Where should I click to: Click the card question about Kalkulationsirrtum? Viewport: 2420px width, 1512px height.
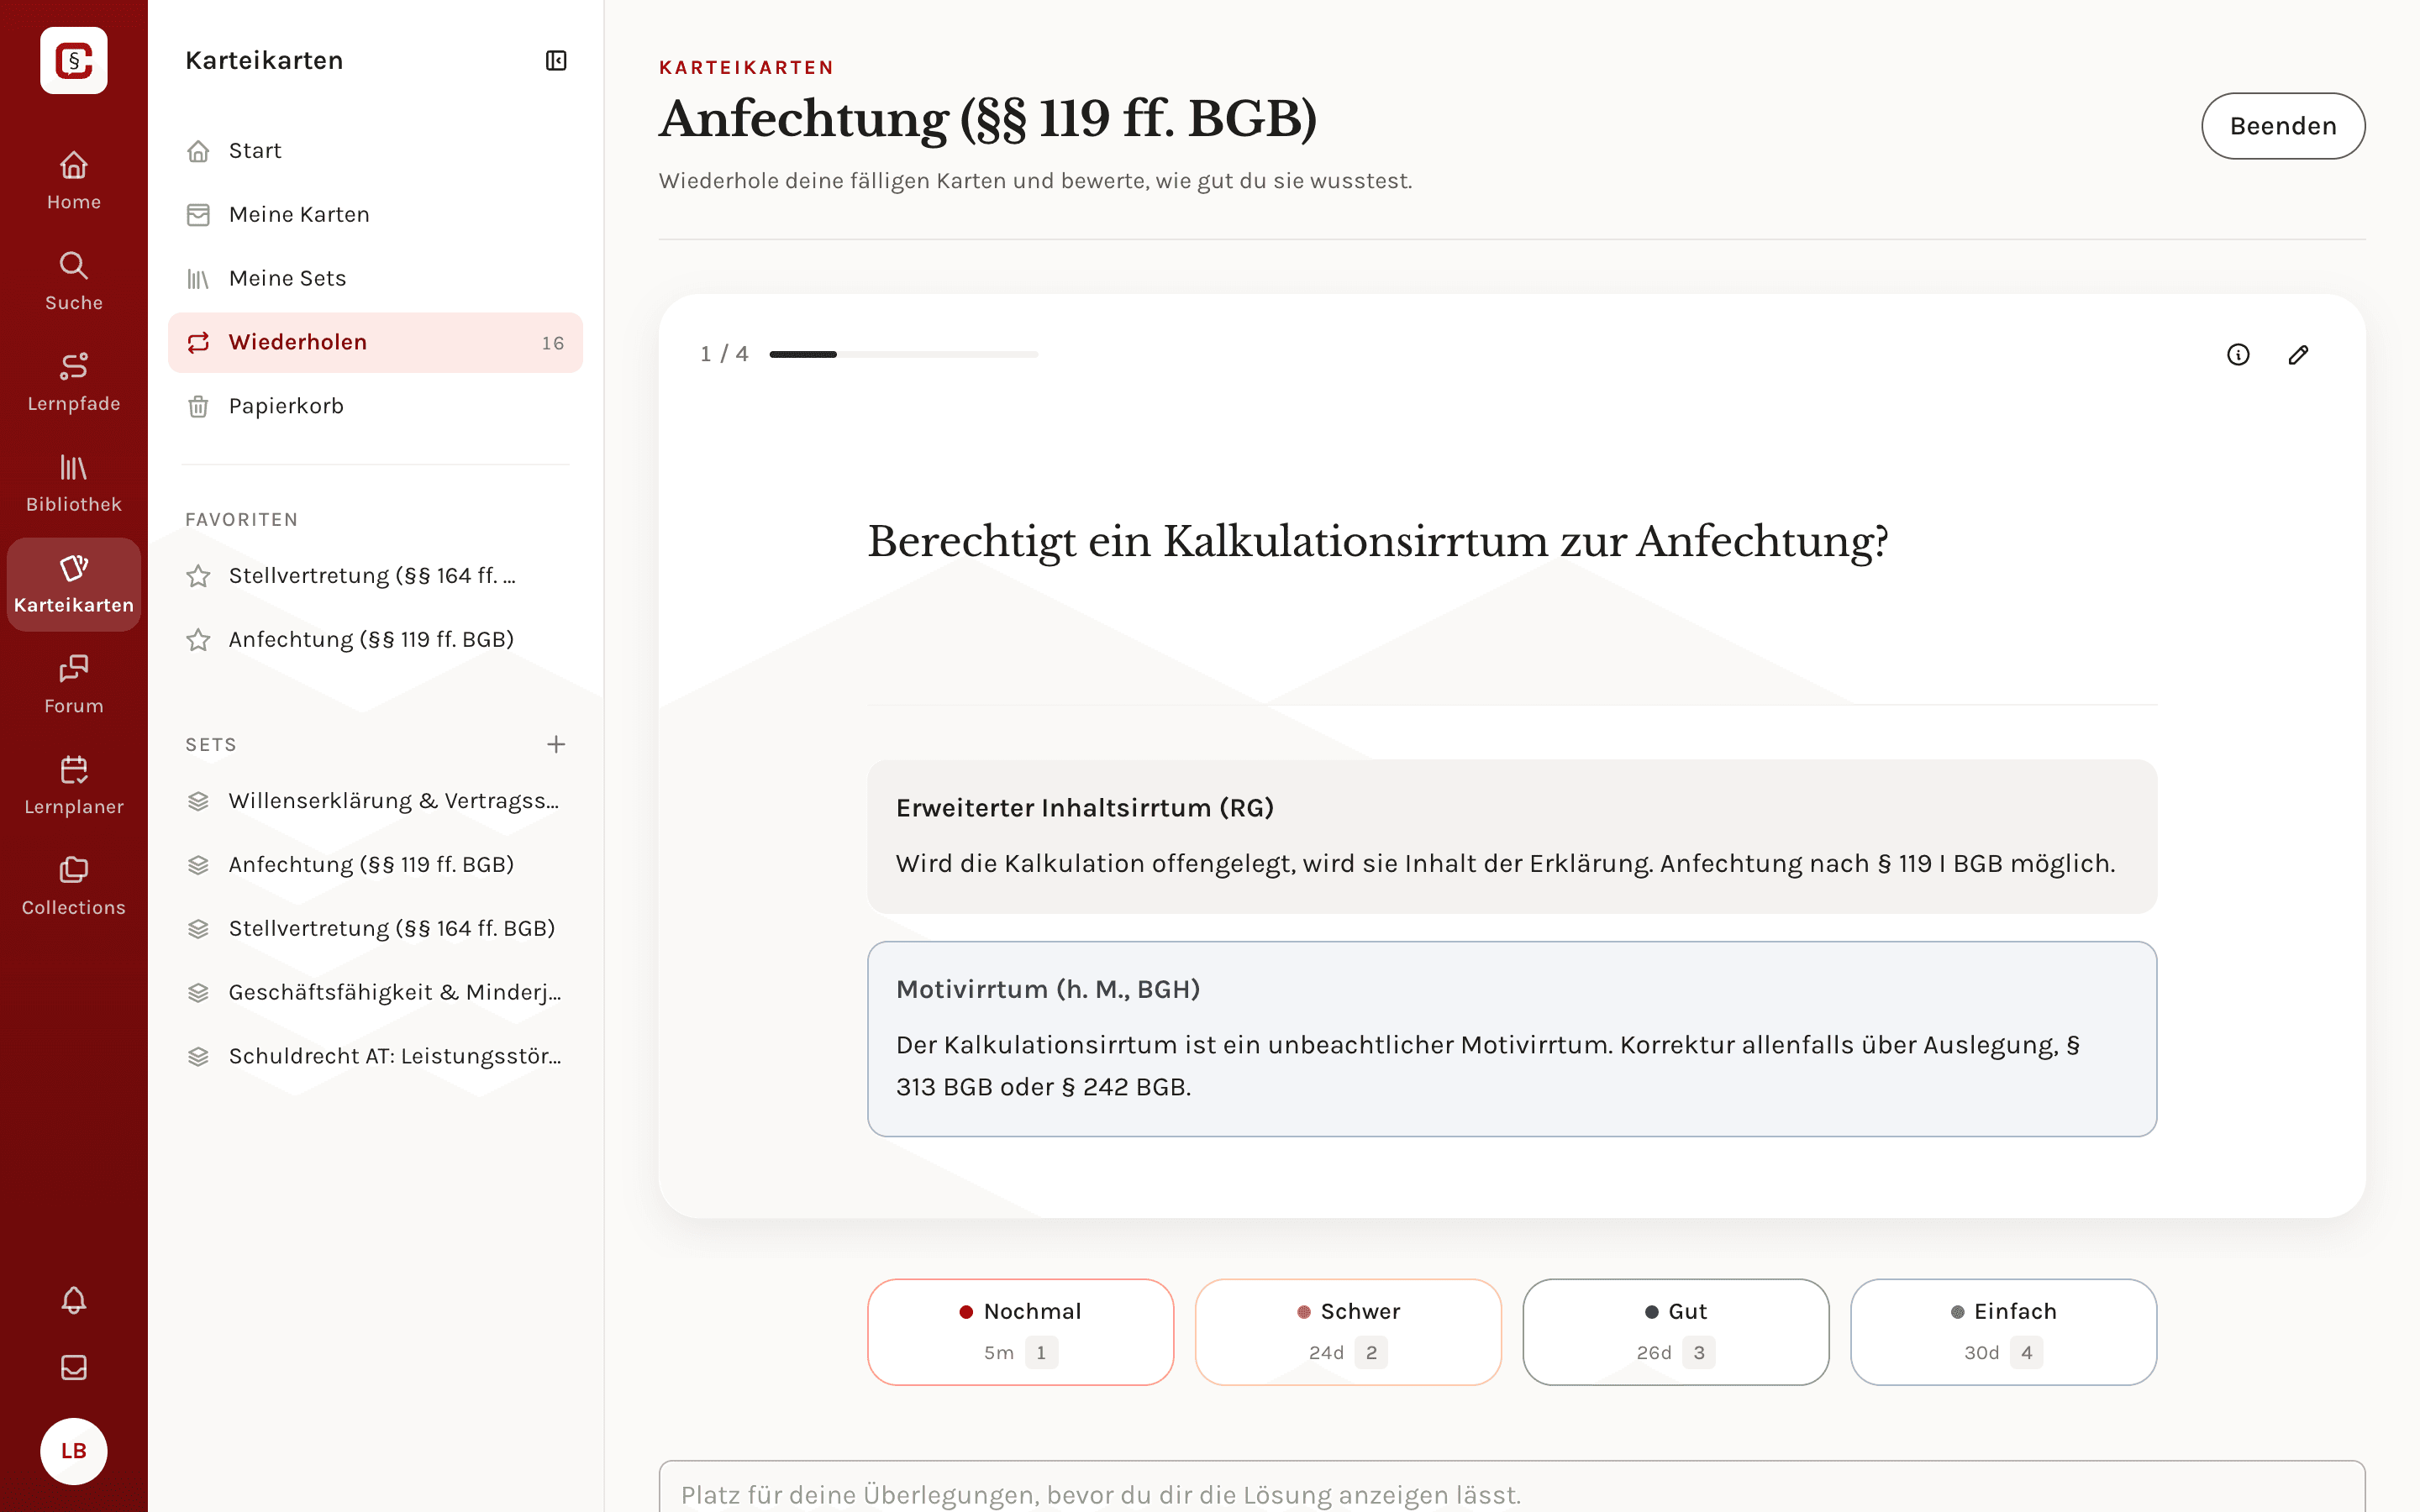pyautogui.click(x=1378, y=542)
